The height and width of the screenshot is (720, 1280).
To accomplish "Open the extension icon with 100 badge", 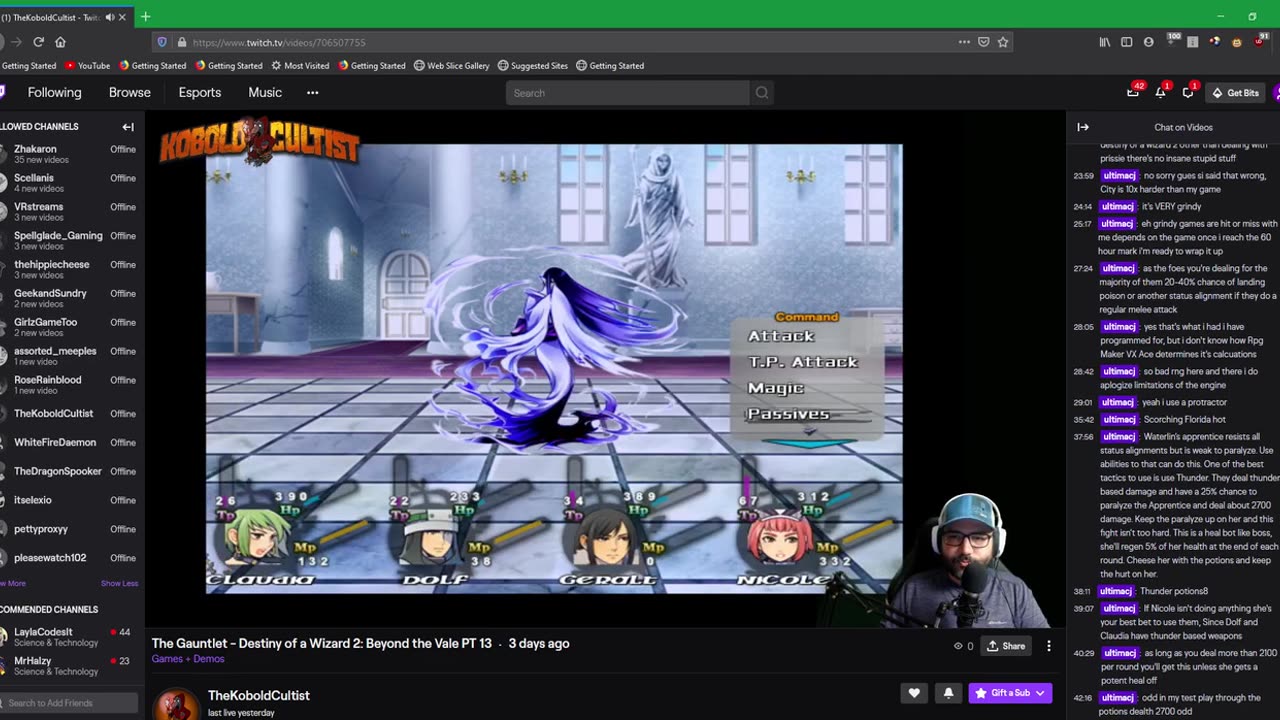I will tap(1171, 42).
